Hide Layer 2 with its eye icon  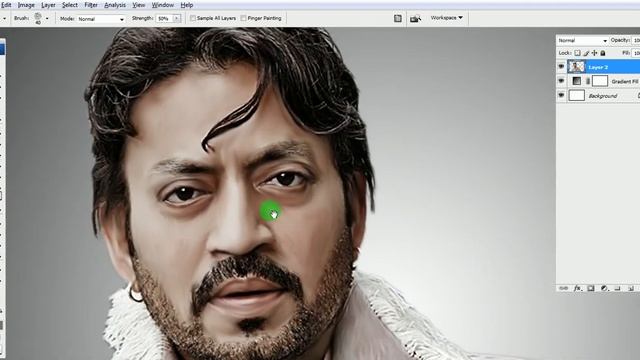pyautogui.click(x=561, y=67)
